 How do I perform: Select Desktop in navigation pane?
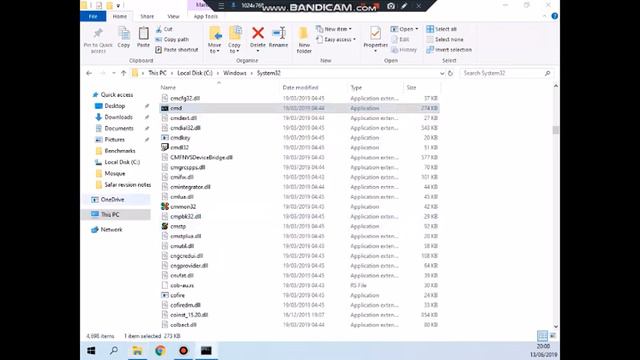(x=114, y=106)
